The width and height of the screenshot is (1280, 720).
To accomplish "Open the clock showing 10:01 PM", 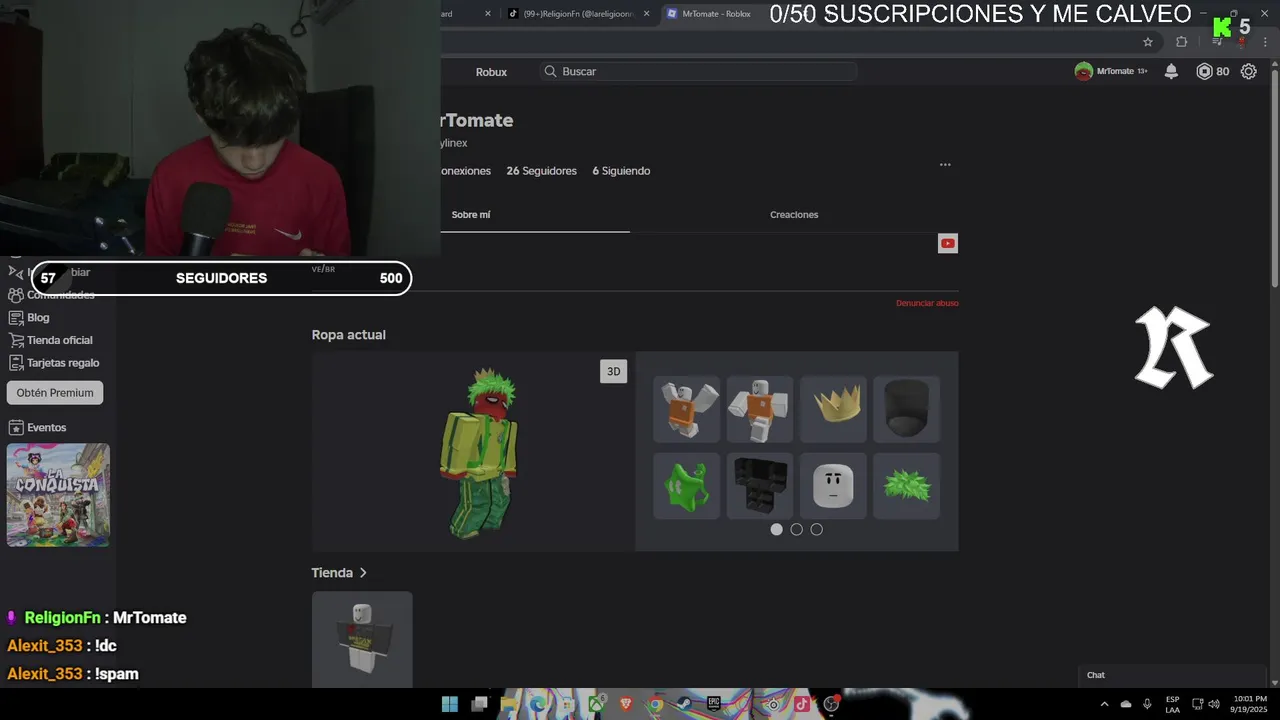I will point(1250,704).
